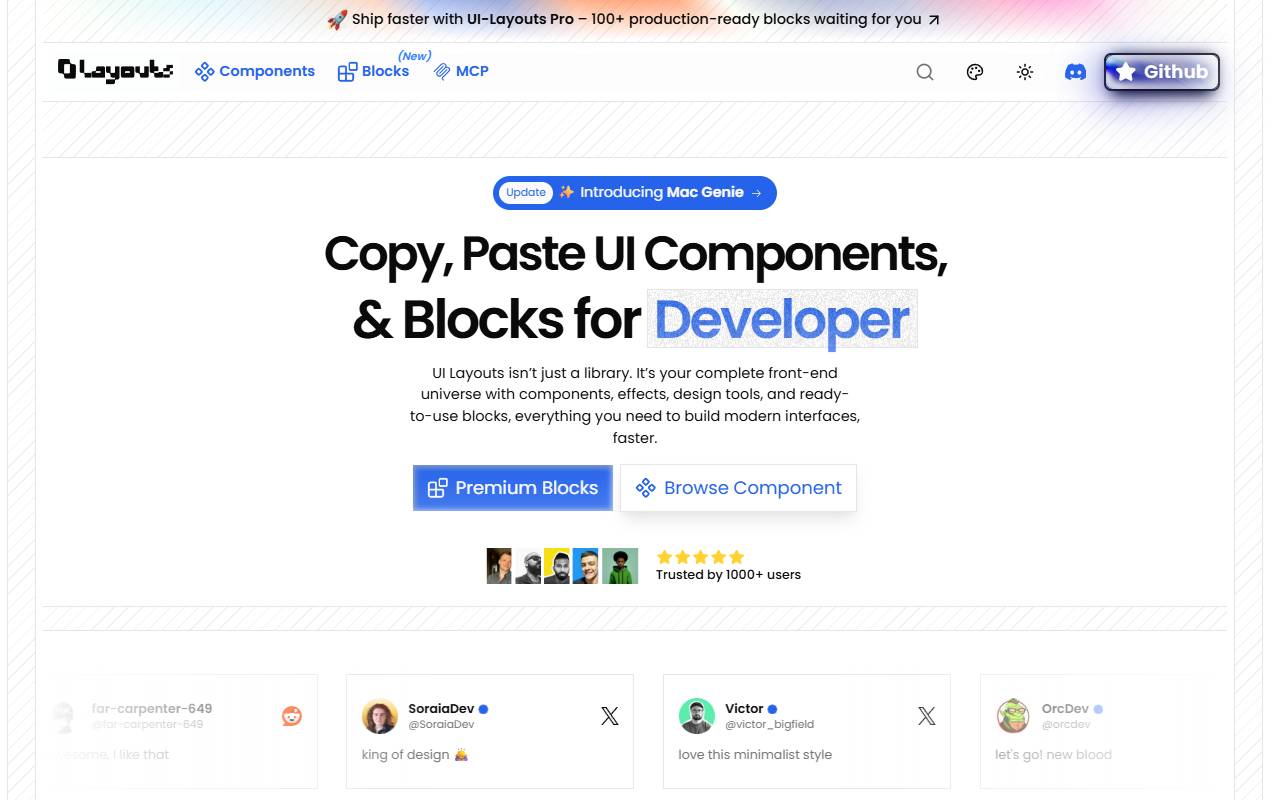
Task: Click the Reddit icon on far-carpenter-649's card
Action: pyautogui.click(x=292, y=716)
